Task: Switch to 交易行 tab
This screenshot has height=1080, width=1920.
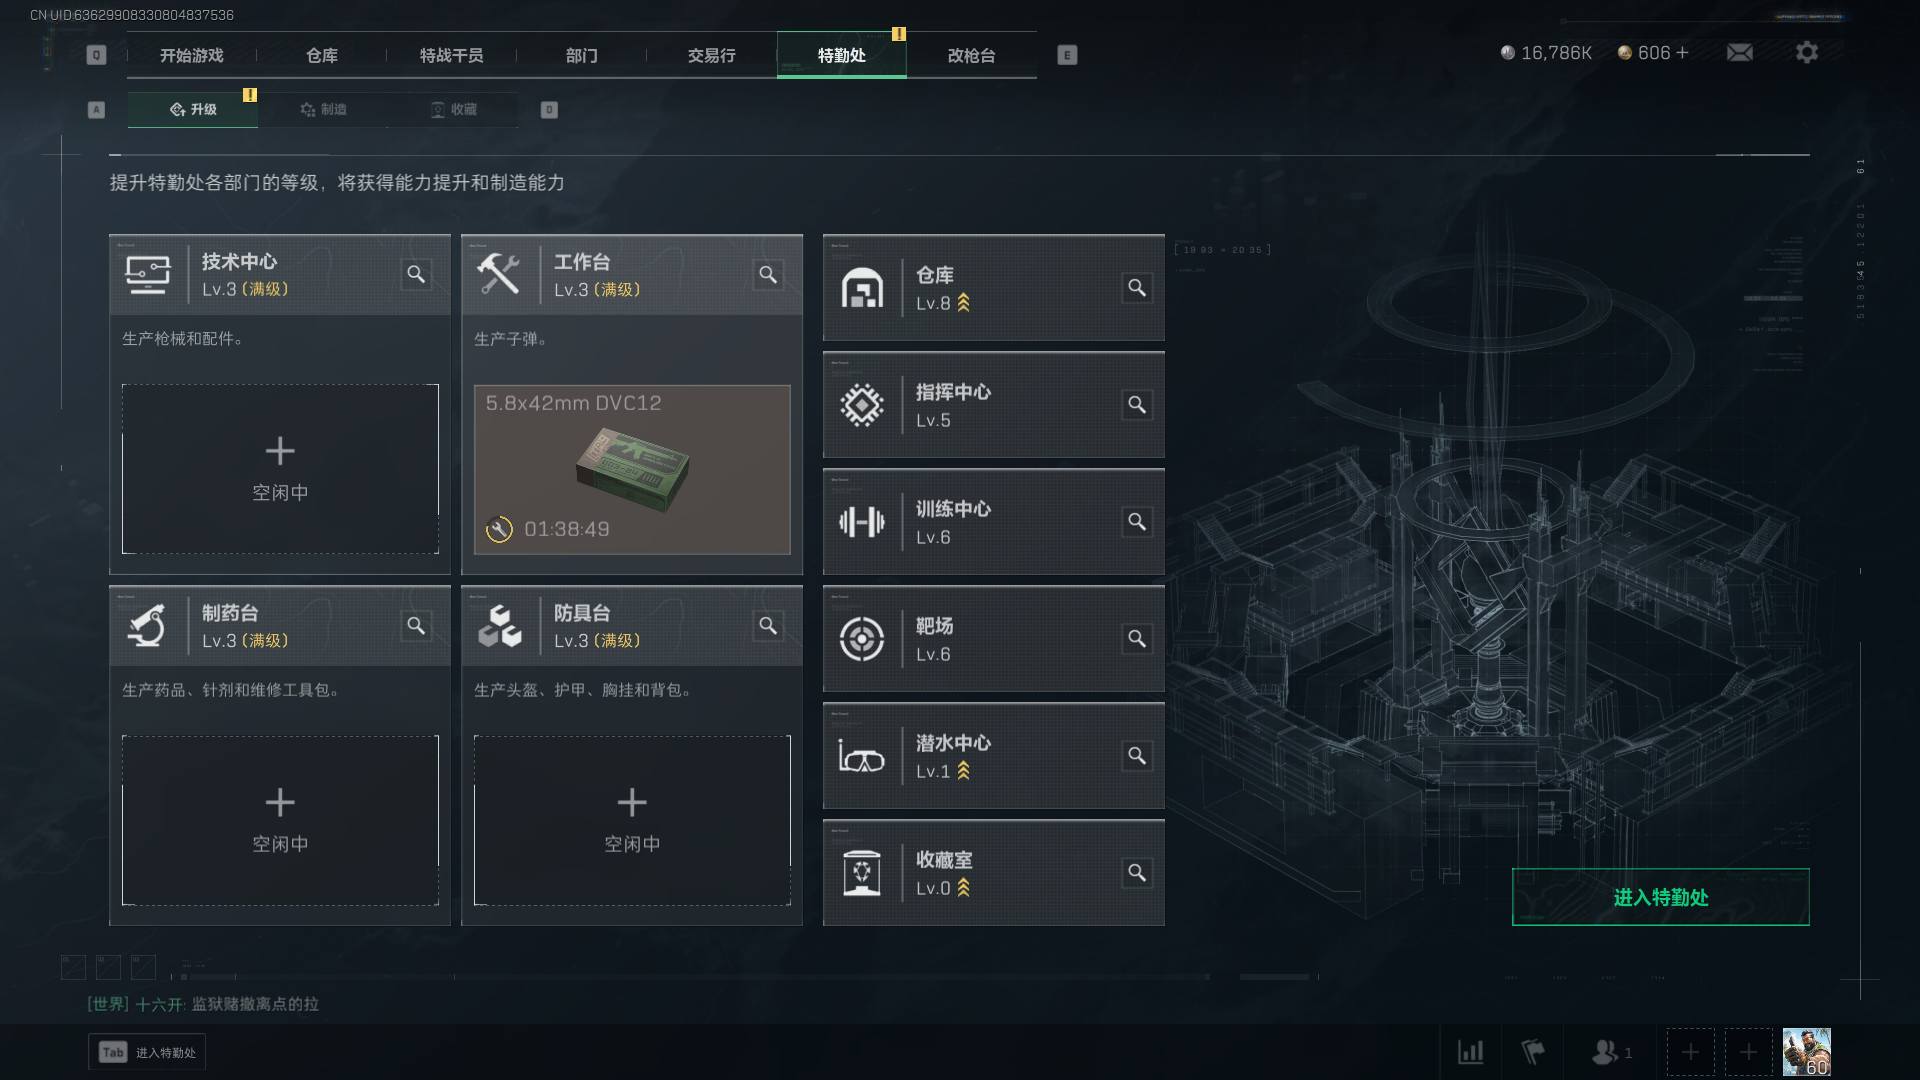Action: pos(711,55)
